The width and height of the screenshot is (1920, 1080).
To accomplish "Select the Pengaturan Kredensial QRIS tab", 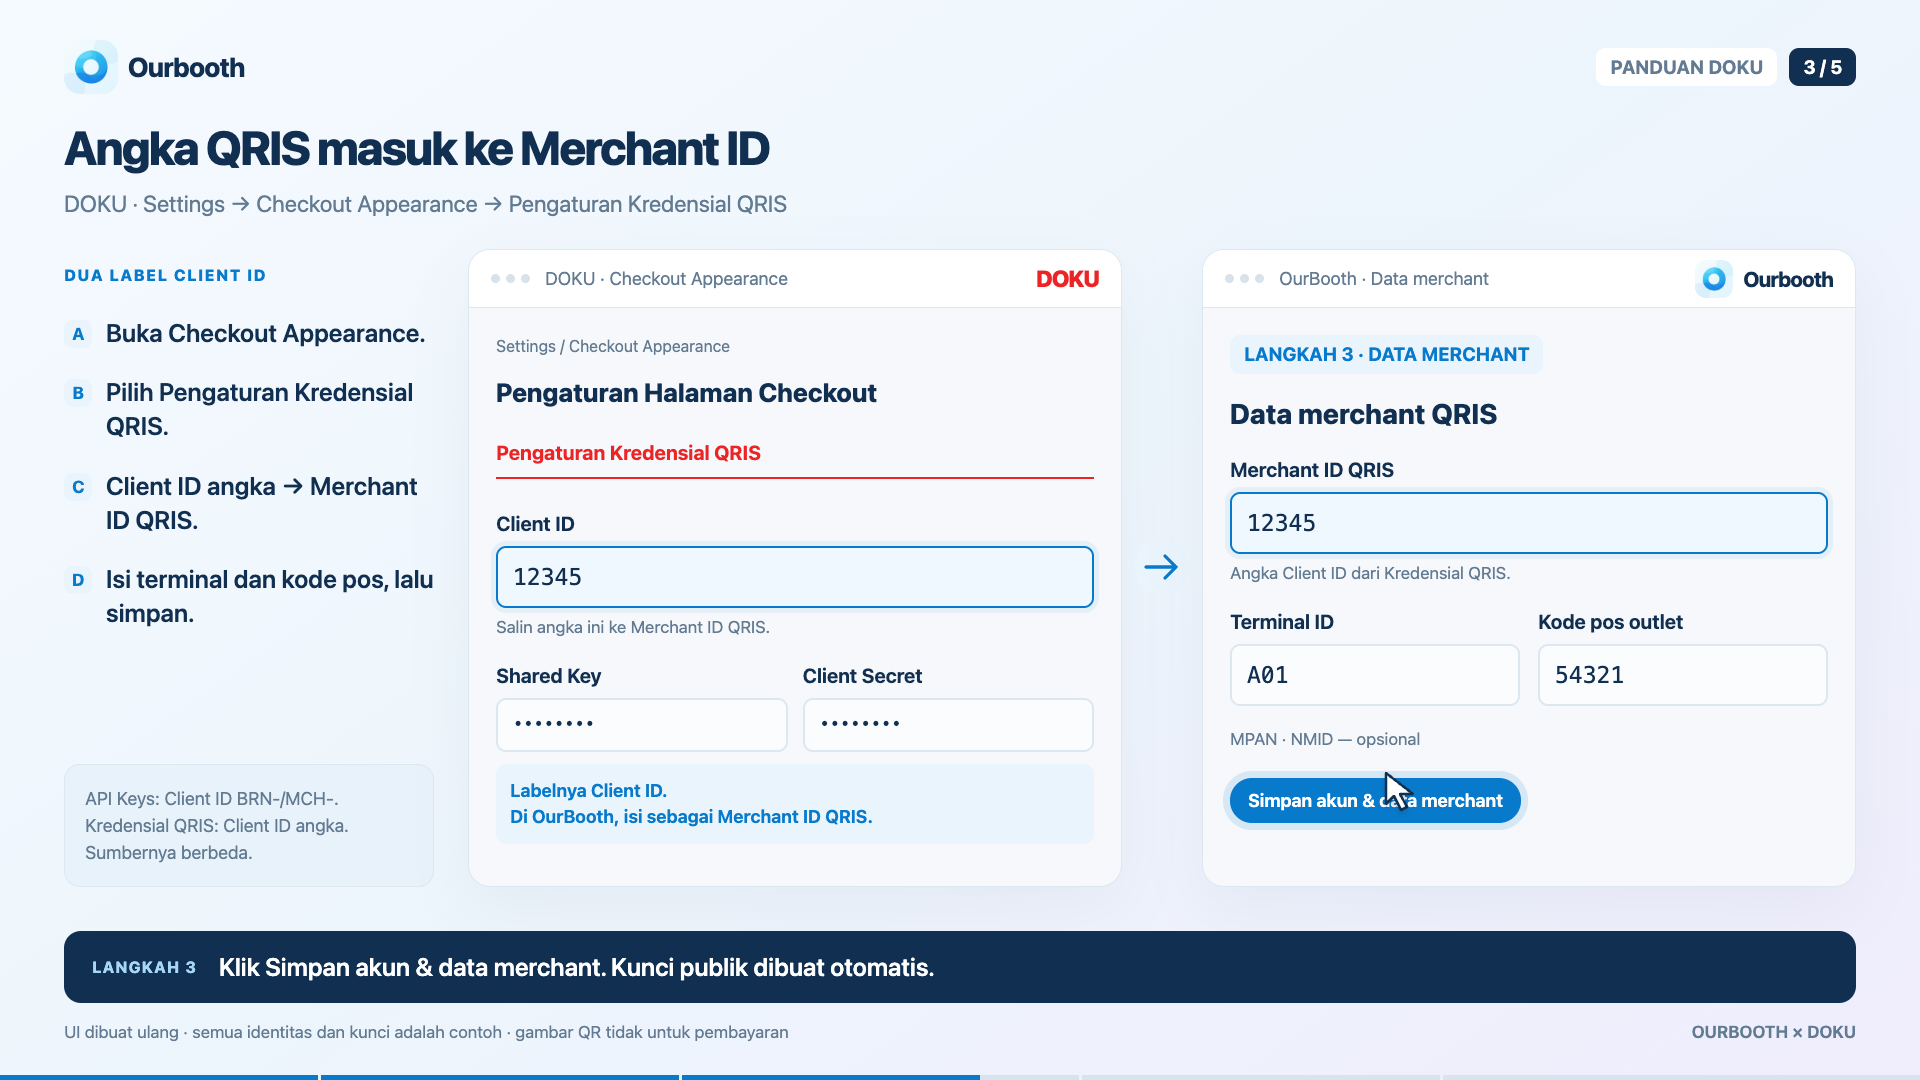I will (628, 453).
